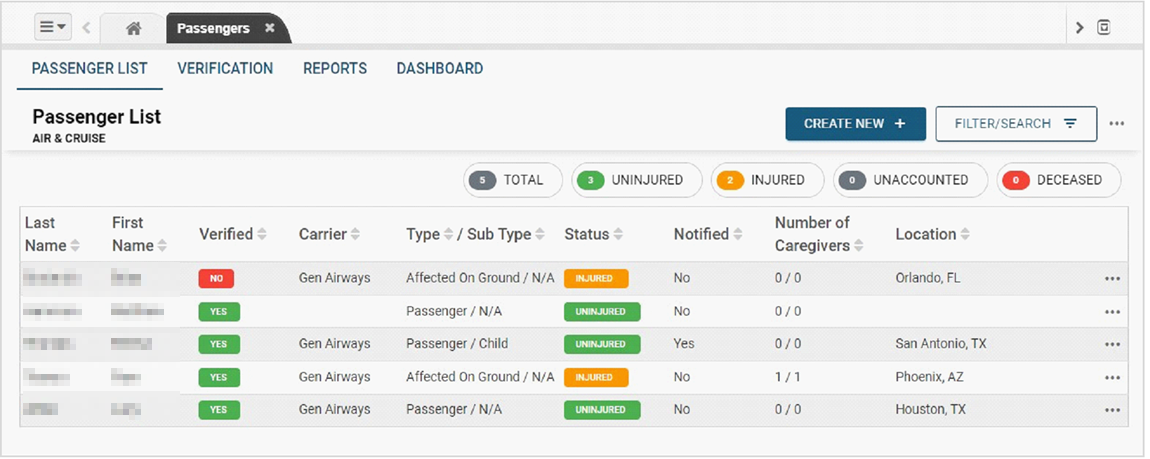
Task: Open row actions for Phoenix, AZ passenger
Action: tap(1112, 378)
